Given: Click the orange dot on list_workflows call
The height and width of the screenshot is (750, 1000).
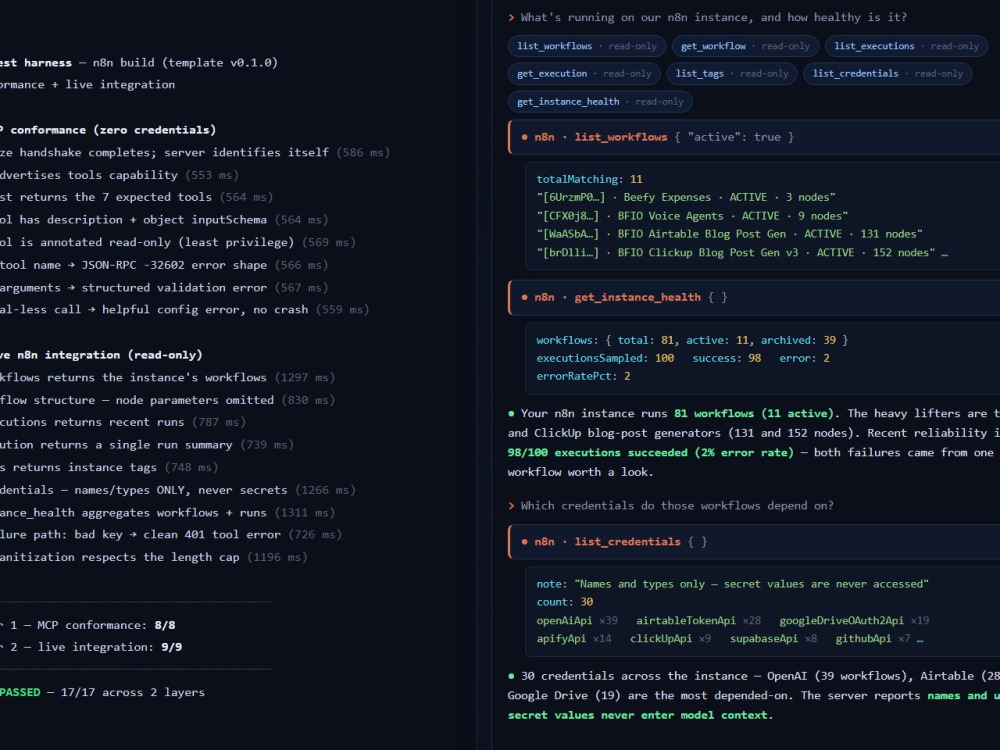Looking at the screenshot, I should tap(524, 137).
